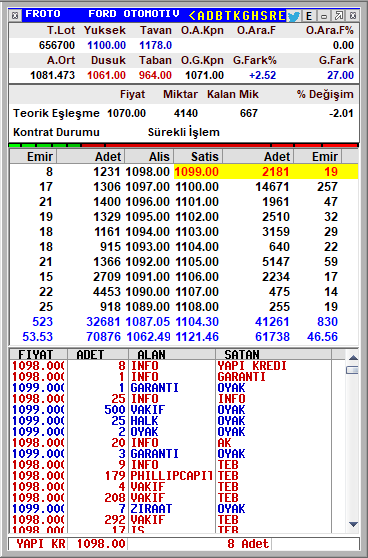
Task: Select the trade row with seller AK
Action: [171, 443]
